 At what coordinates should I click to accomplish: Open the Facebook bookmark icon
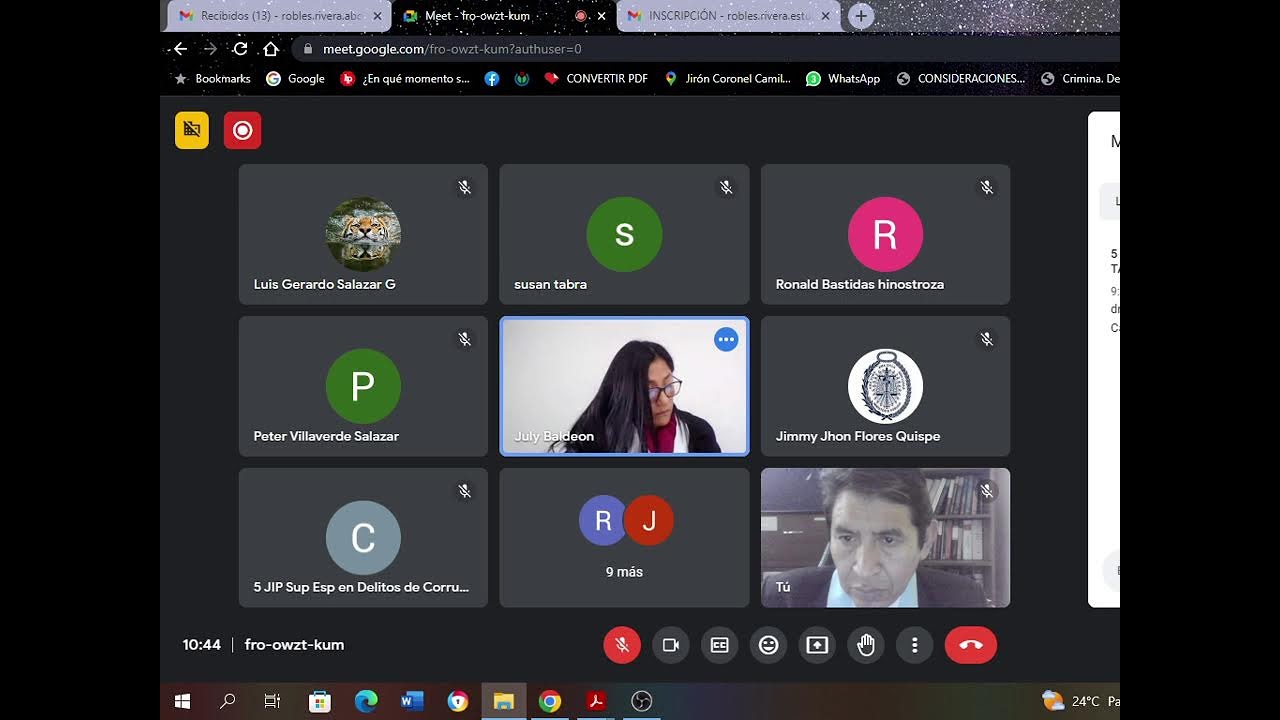coord(492,78)
